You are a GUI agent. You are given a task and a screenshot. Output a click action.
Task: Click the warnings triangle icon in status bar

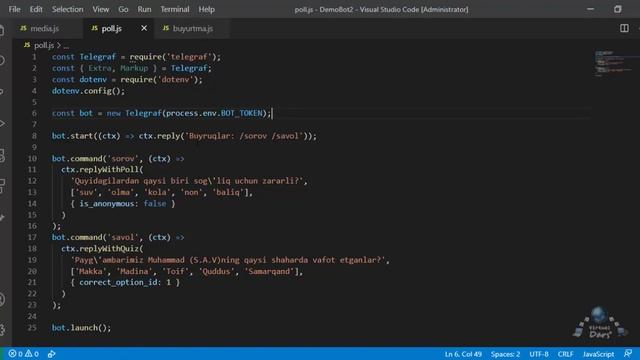pos(29,354)
